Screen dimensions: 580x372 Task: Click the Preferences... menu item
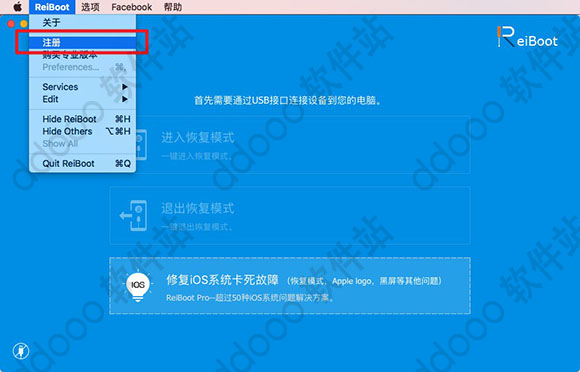point(82,67)
